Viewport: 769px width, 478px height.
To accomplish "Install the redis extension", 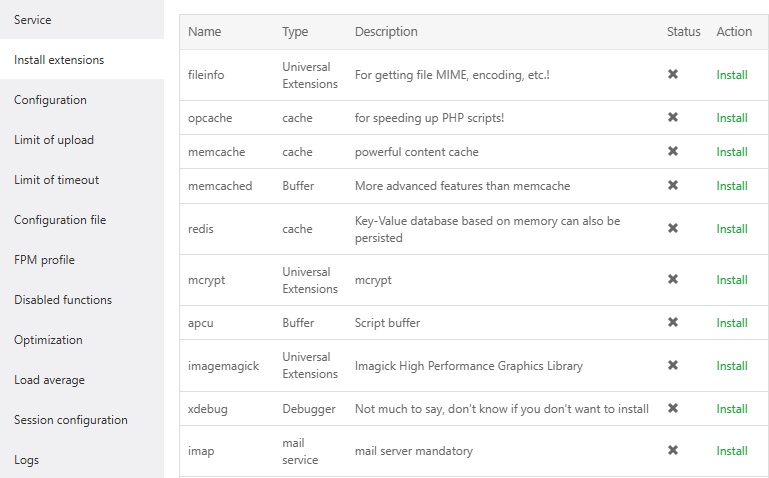I will click(x=732, y=229).
